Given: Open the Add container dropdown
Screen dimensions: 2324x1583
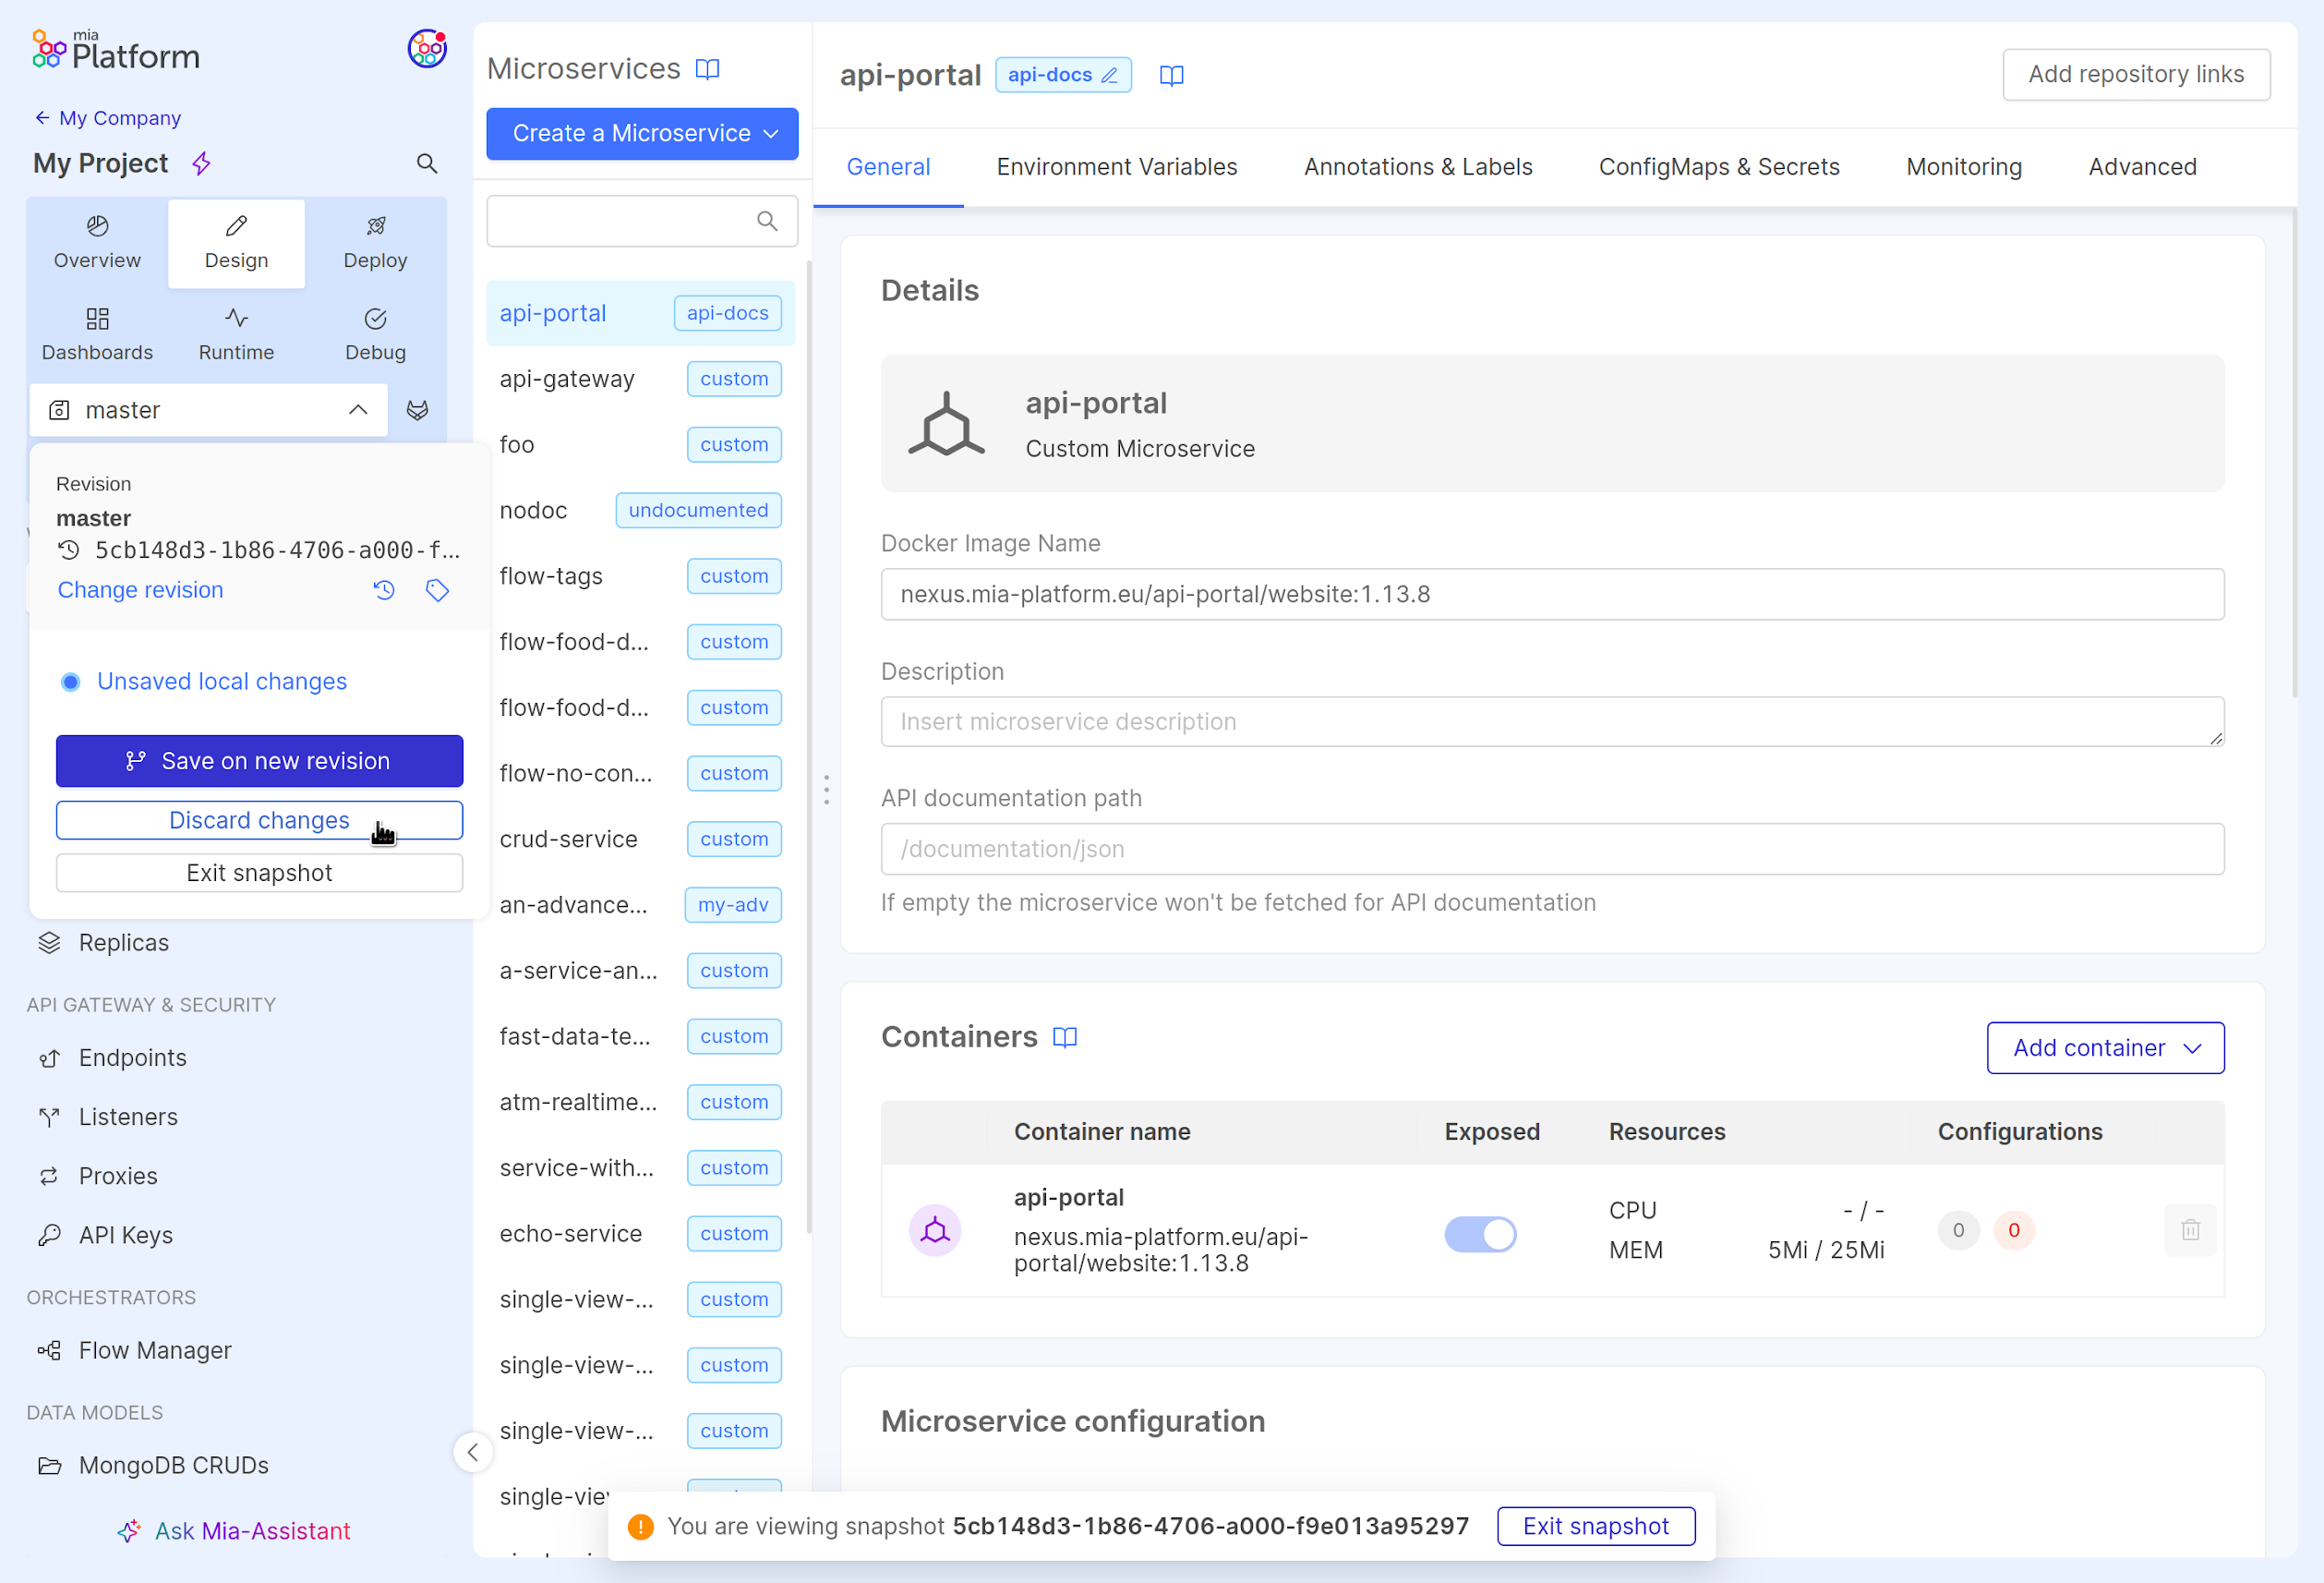Looking at the screenshot, I should tap(2104, 1047).
